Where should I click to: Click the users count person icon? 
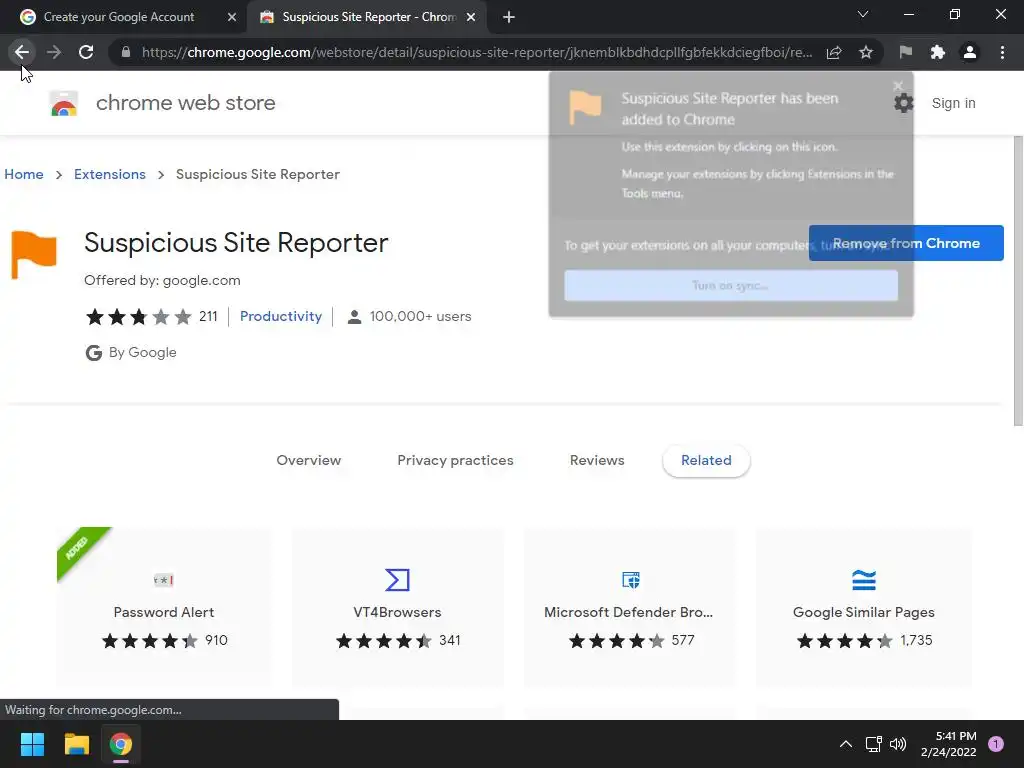click(x=354, y=317)
